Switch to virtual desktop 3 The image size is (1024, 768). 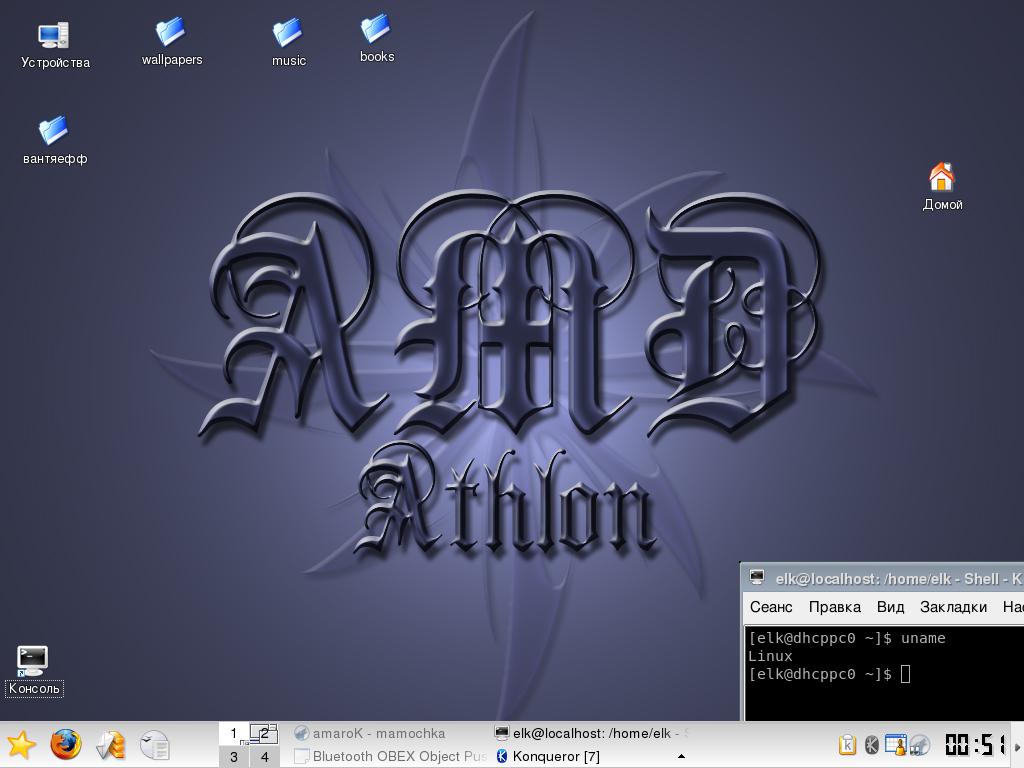point(234,757)
